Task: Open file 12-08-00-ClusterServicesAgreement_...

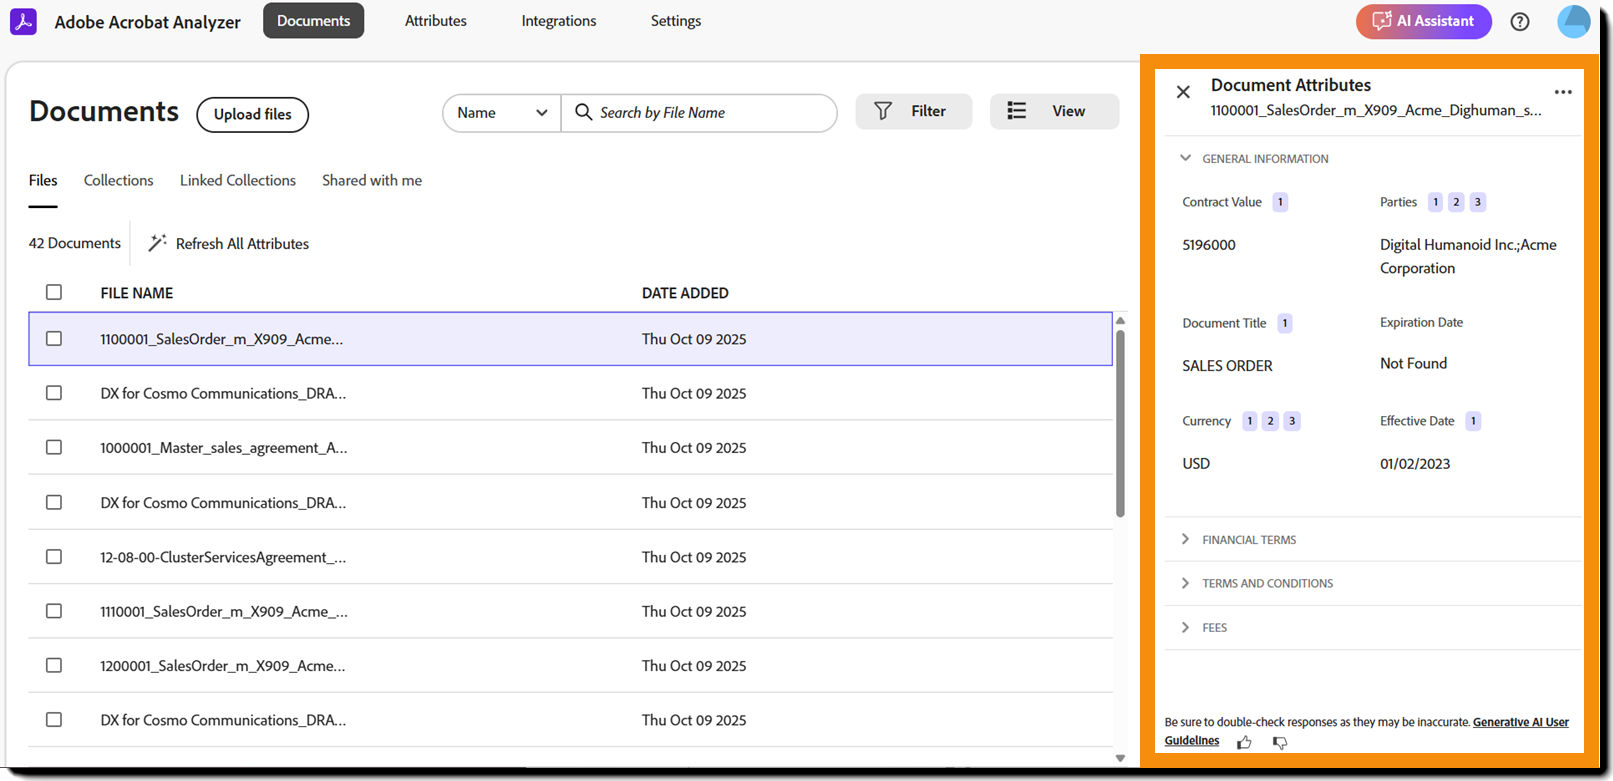Action: point(223,557)
